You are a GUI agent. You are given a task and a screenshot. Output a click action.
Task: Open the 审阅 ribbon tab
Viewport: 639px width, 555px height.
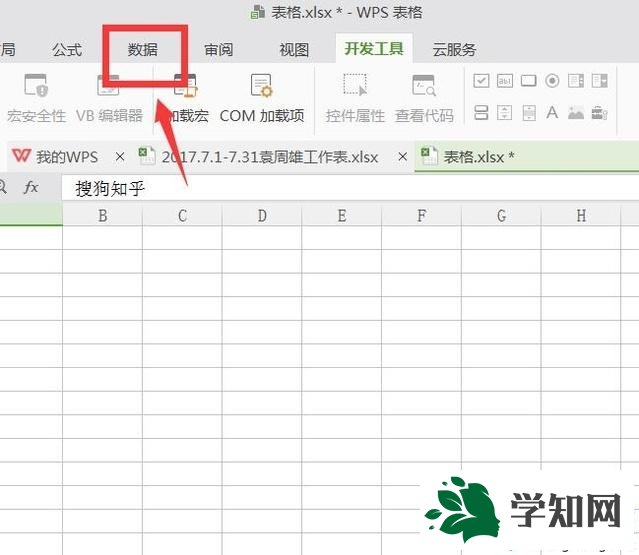tap(218, 50)
